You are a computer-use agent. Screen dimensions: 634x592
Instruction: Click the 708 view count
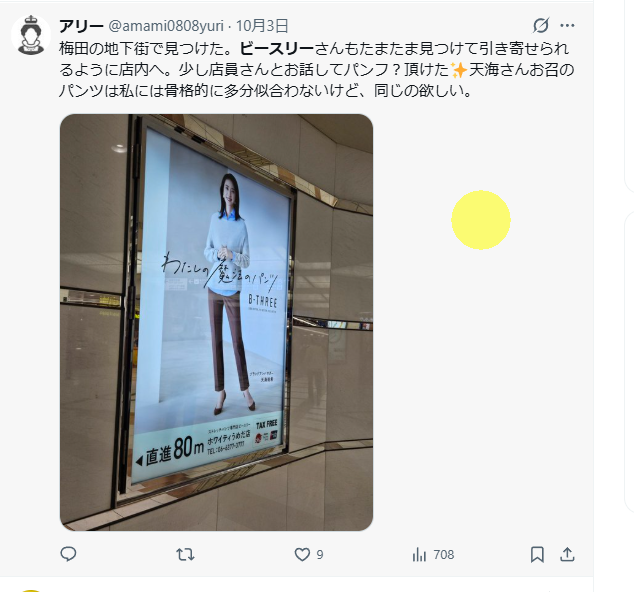tap(444, 555)
